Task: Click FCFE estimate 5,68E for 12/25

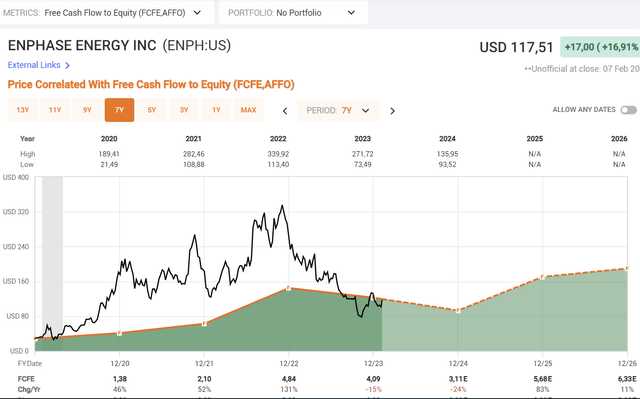Action: click(542, 379)
